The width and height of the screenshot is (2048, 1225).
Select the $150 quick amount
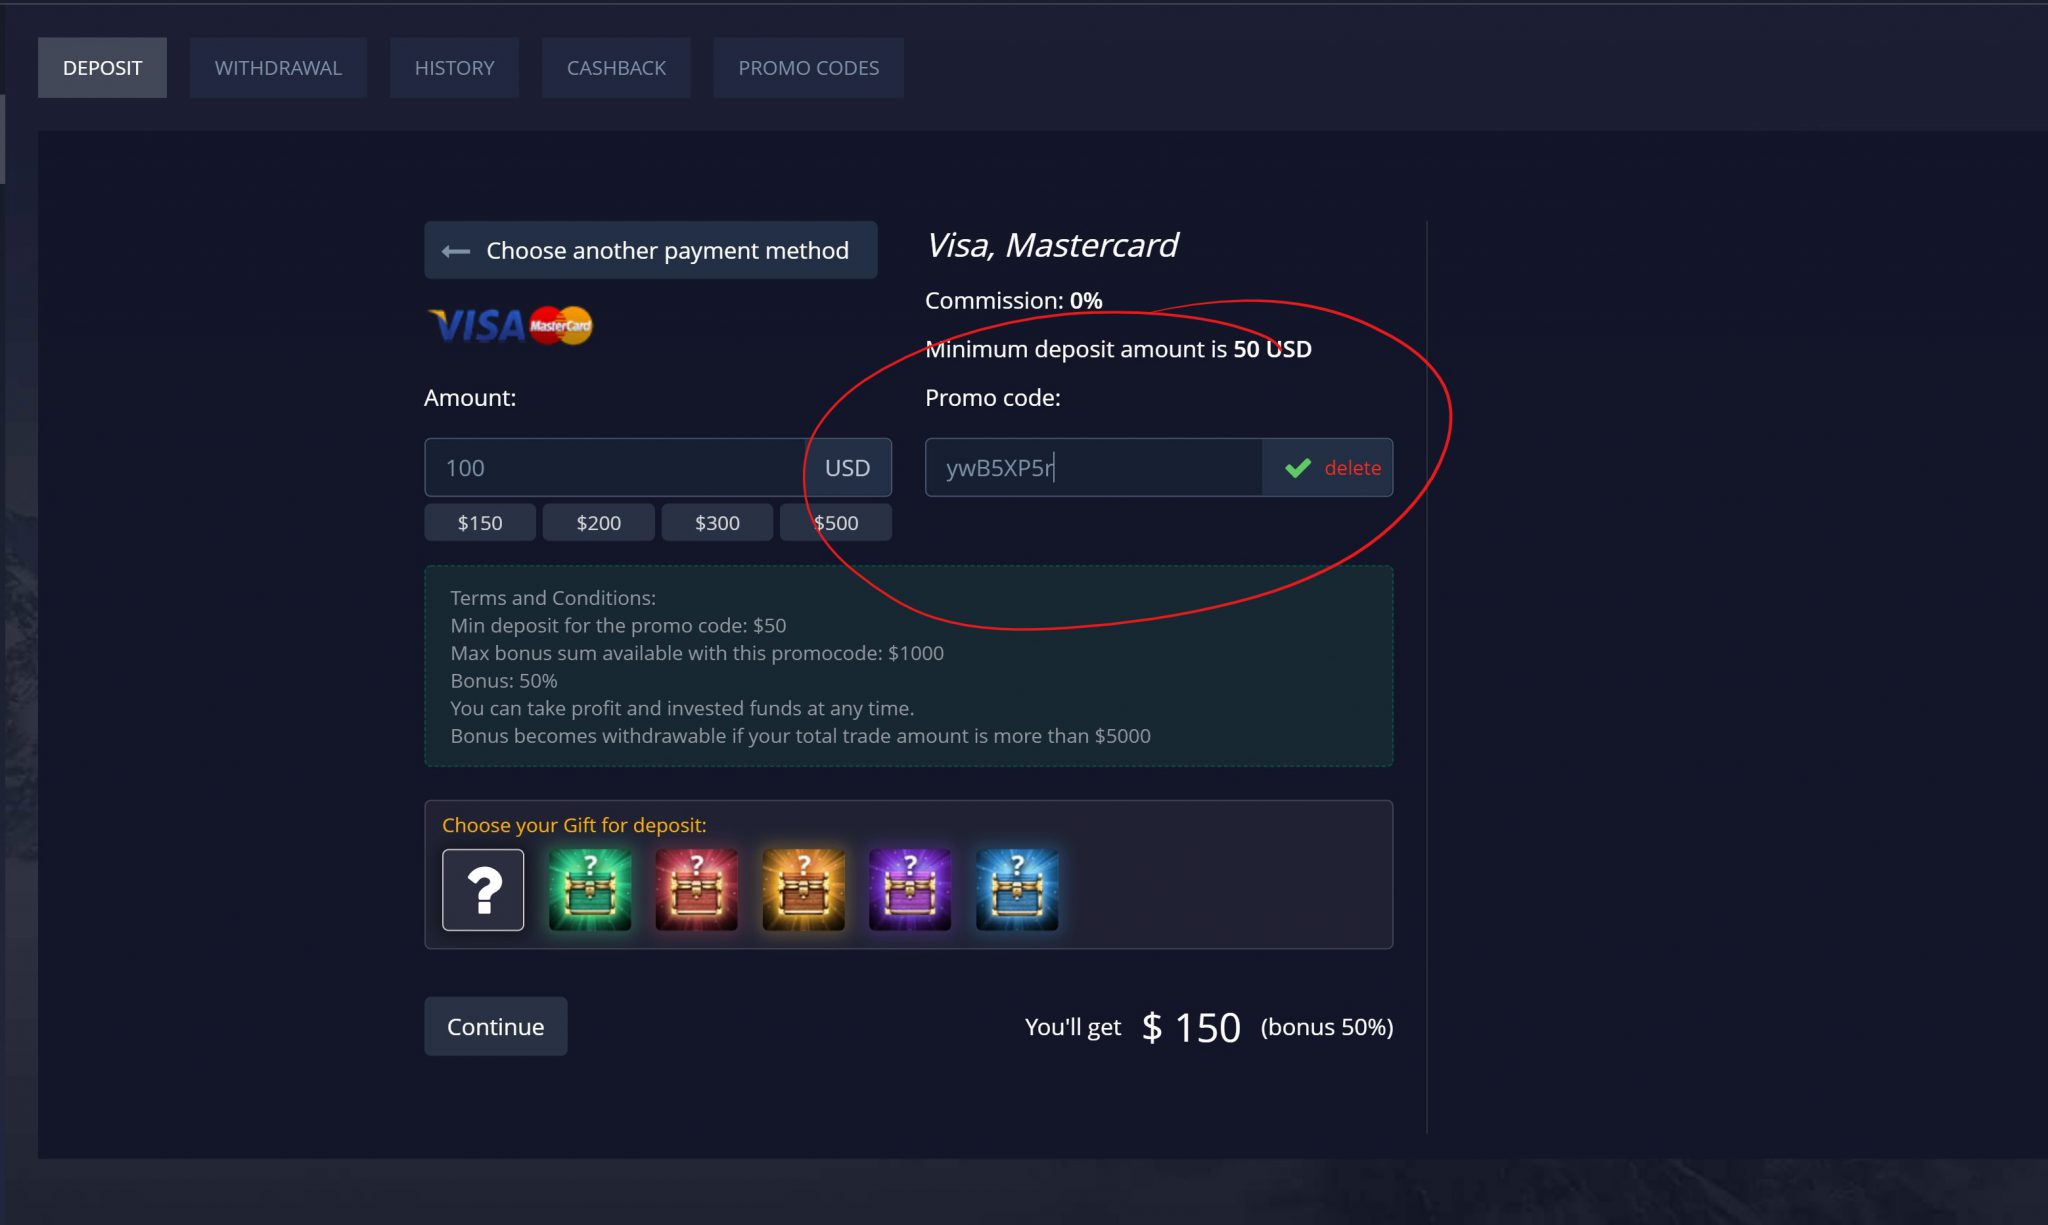click(479, 521)
